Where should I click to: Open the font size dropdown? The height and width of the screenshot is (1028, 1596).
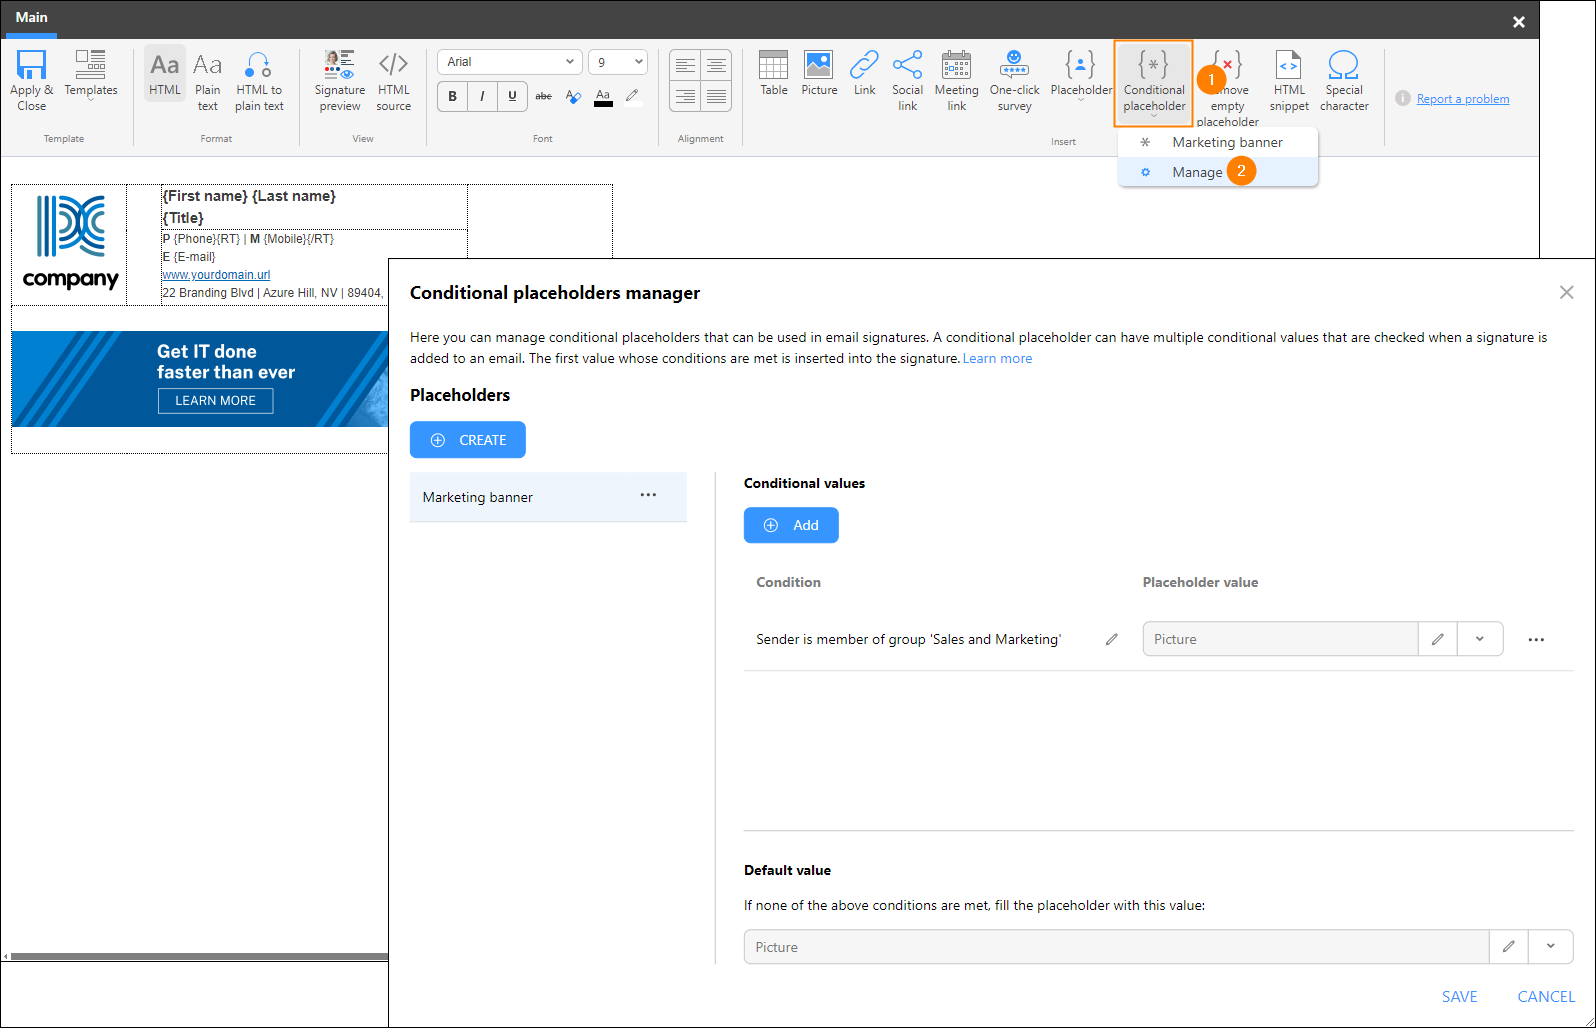(617, 62)
